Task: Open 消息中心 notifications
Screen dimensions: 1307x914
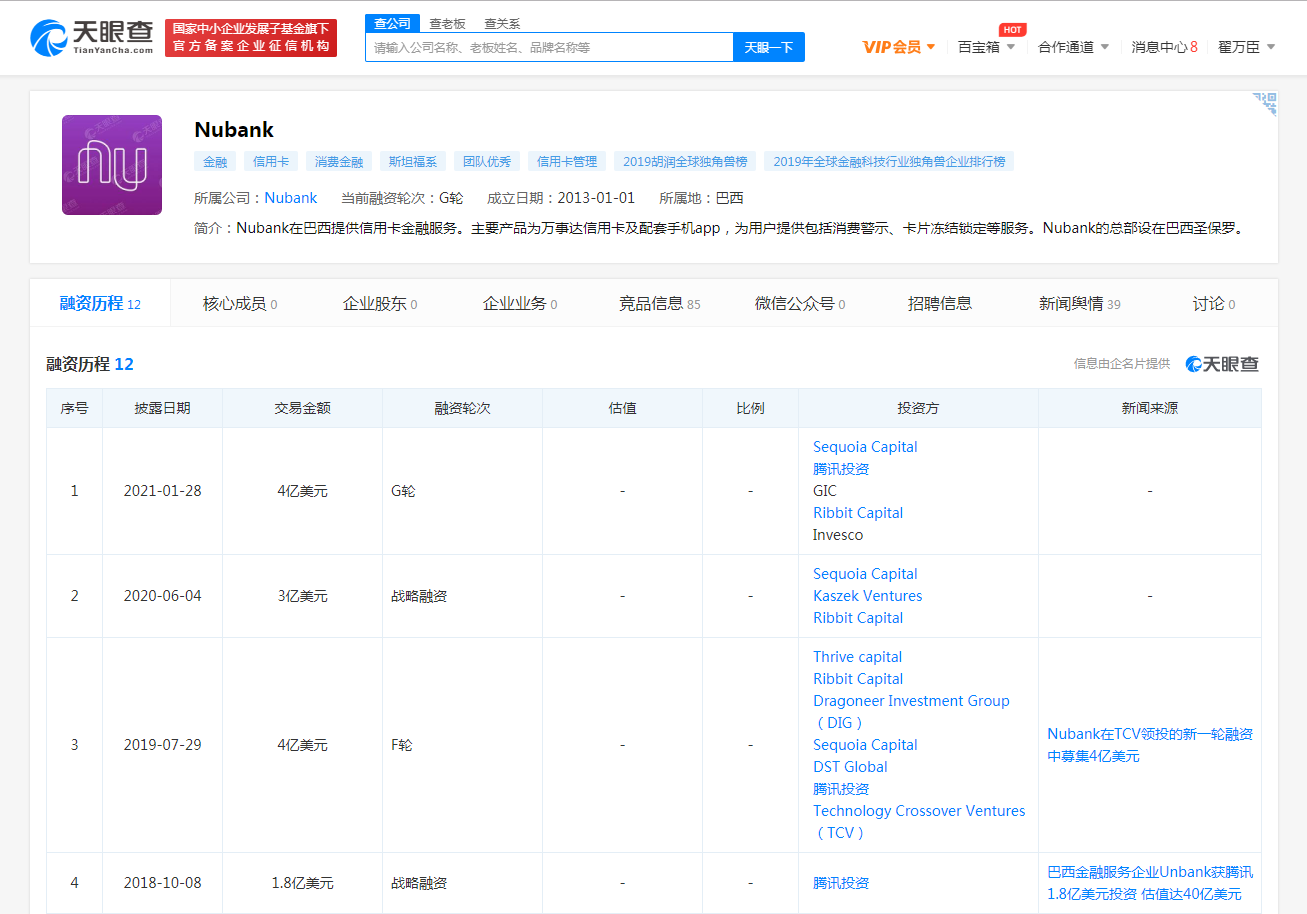Action: (x=1164, y=47)
